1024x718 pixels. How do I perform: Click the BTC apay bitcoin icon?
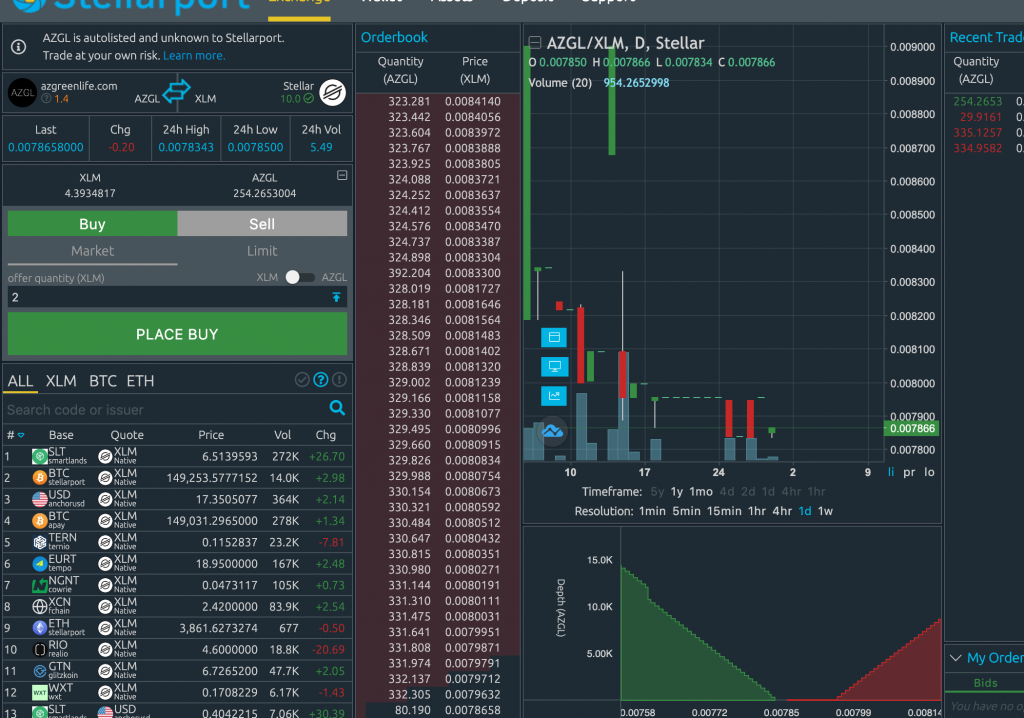[x=40, y=521]
